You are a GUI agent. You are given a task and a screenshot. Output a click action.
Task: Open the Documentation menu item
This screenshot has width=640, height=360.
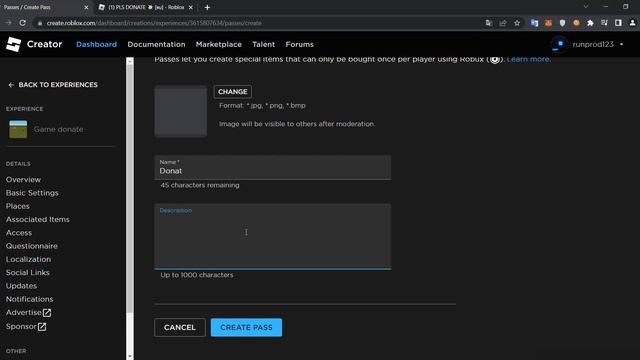[156, 44]
